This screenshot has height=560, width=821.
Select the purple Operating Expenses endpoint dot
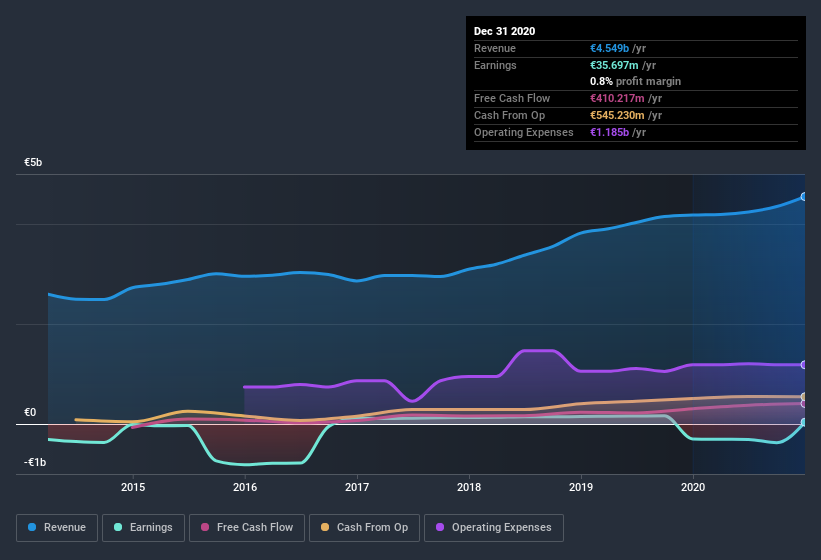804,365
